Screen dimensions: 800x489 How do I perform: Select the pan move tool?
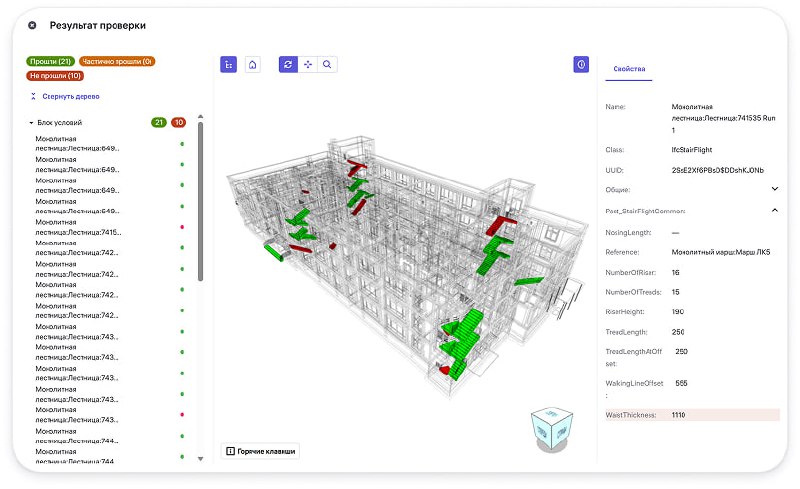[x=307, y=64]
